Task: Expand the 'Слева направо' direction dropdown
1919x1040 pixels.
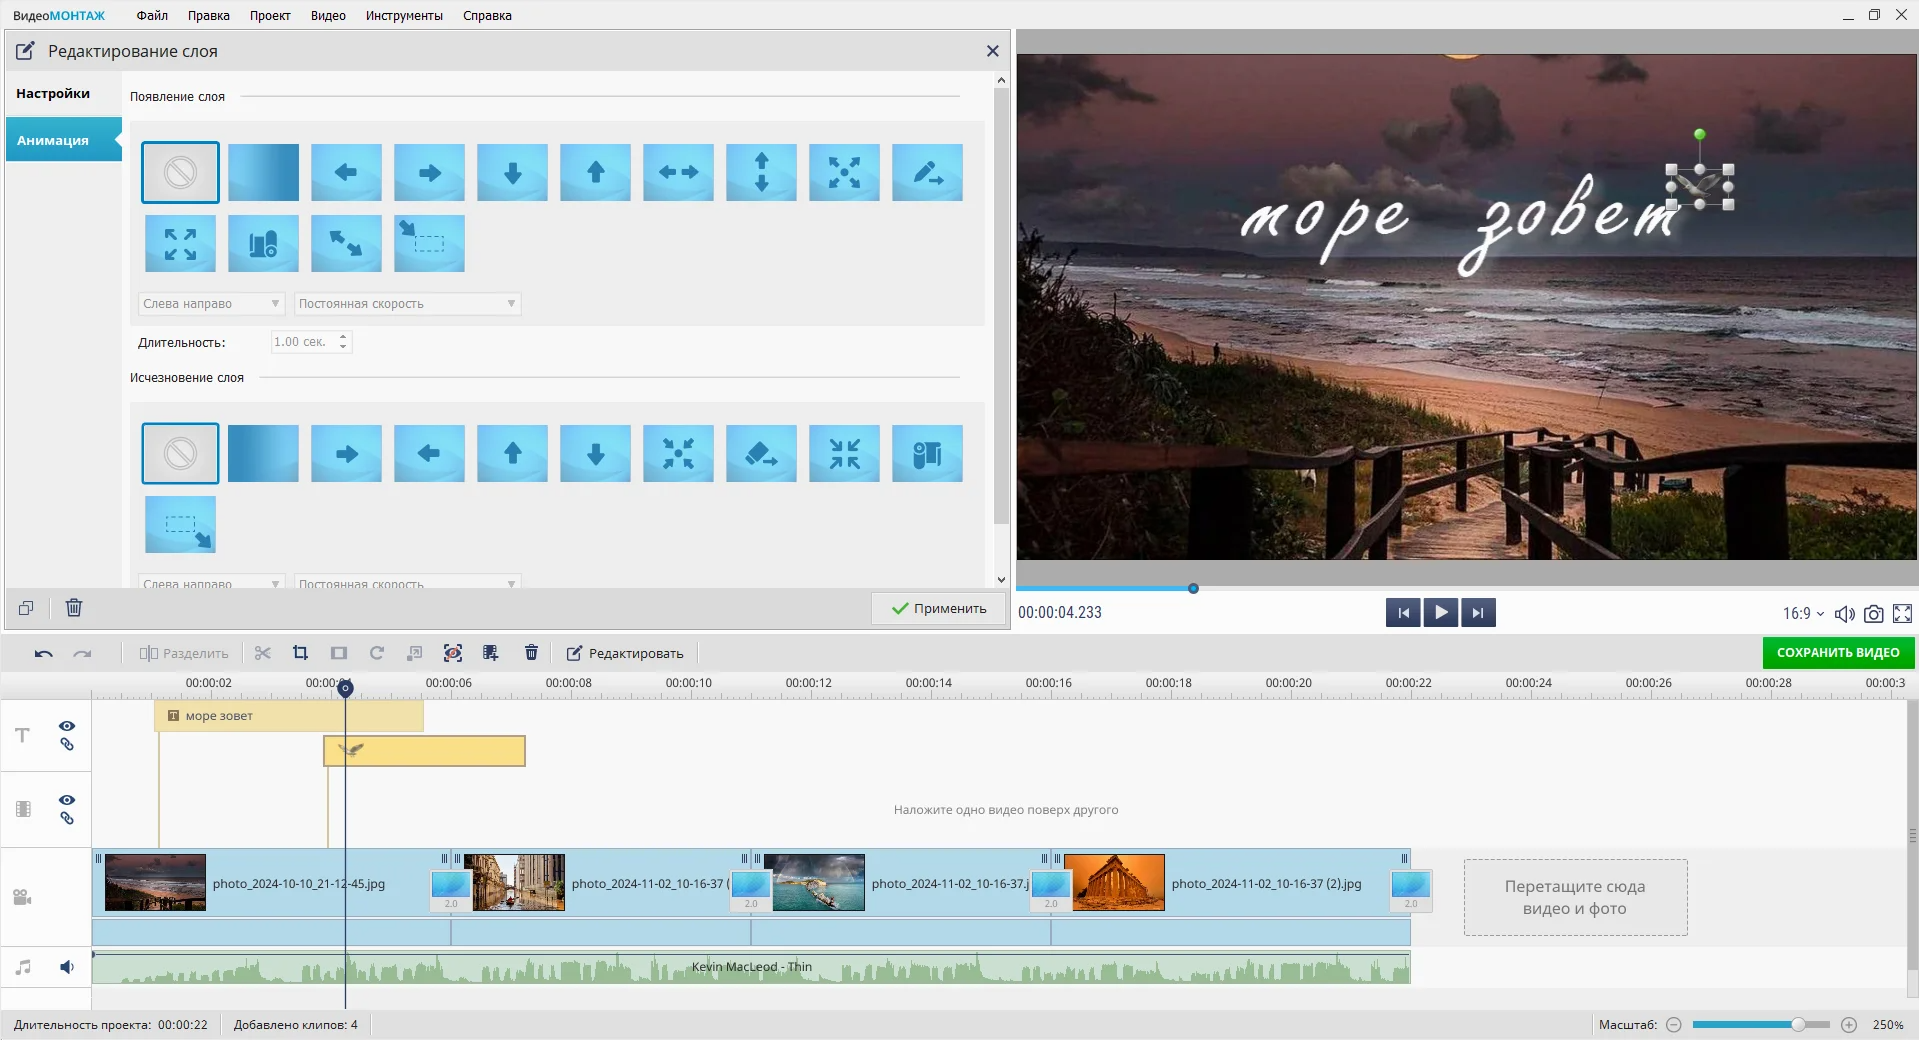Action: click(211, 304)
